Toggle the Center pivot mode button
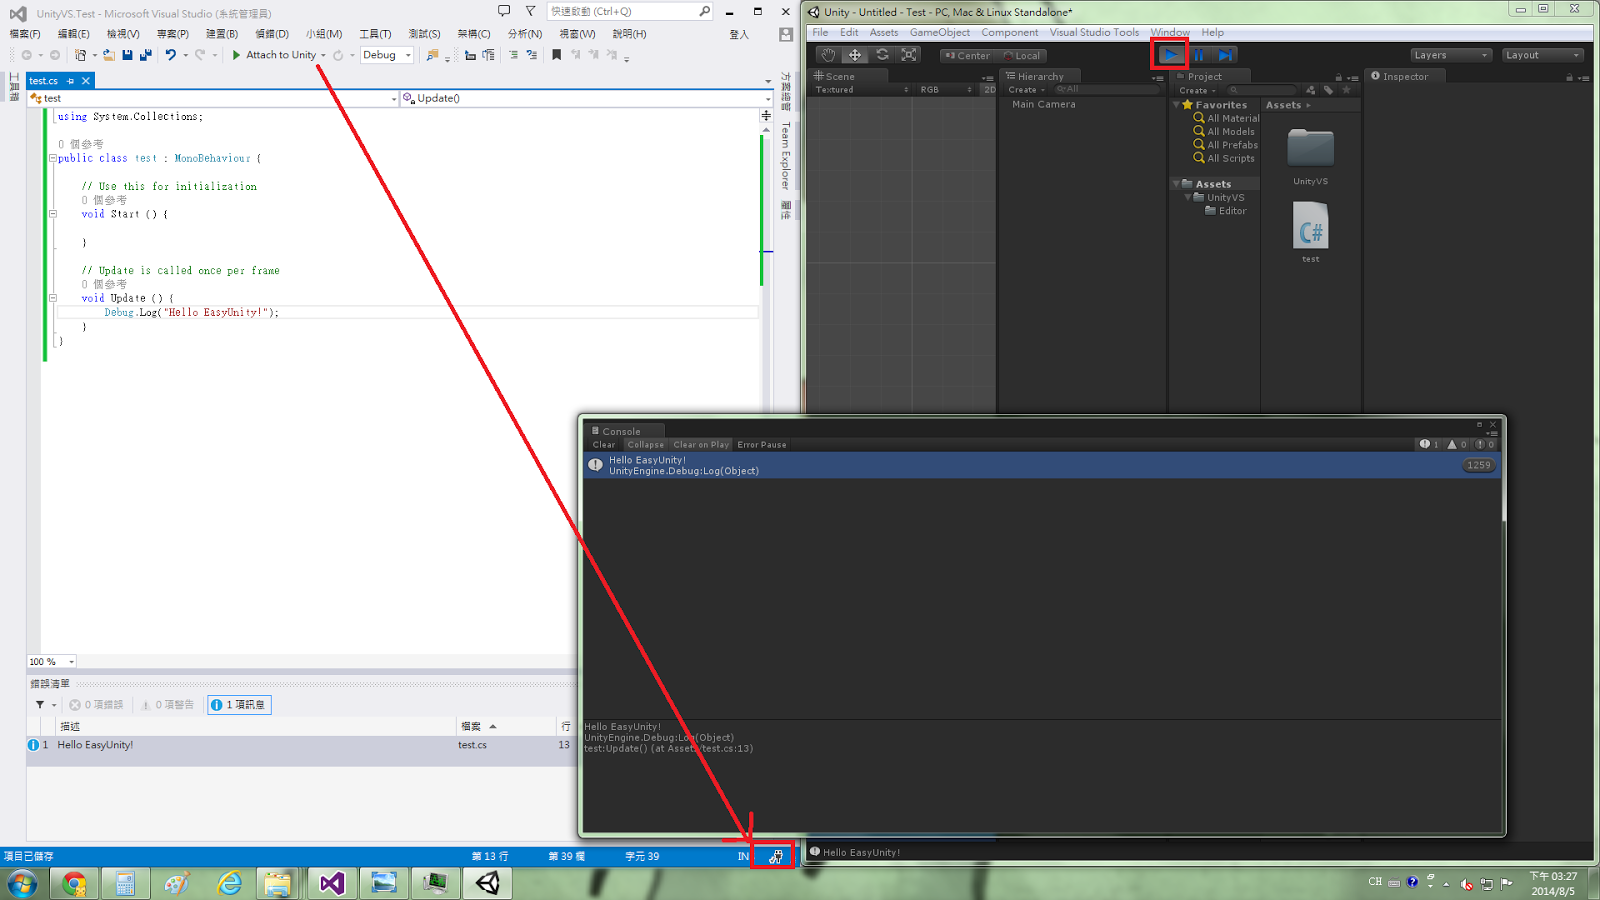1600x900 pixels. (x=967, y=56)
